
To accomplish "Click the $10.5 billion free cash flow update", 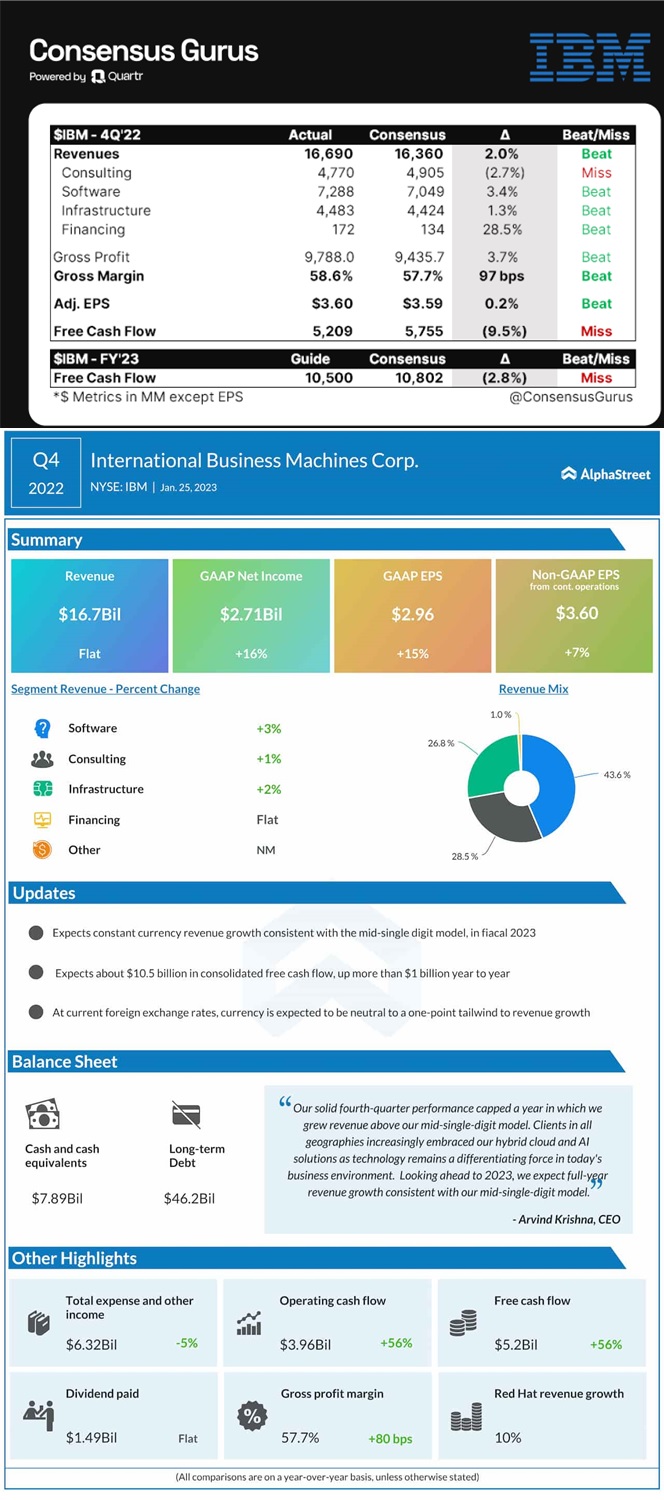I will tap(282, 973).
